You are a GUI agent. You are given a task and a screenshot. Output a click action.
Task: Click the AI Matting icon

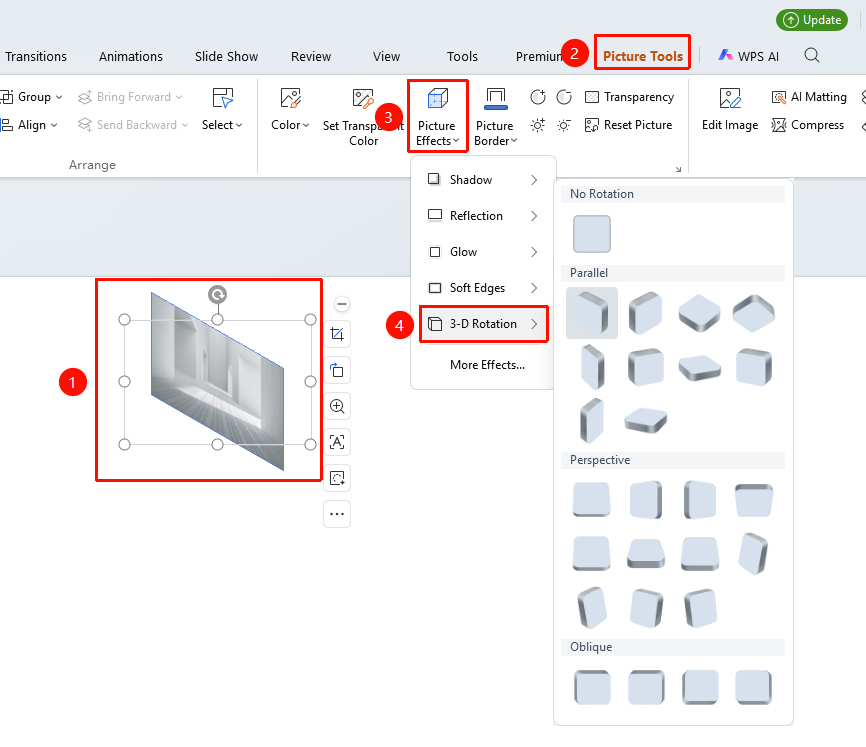(779, 97)
